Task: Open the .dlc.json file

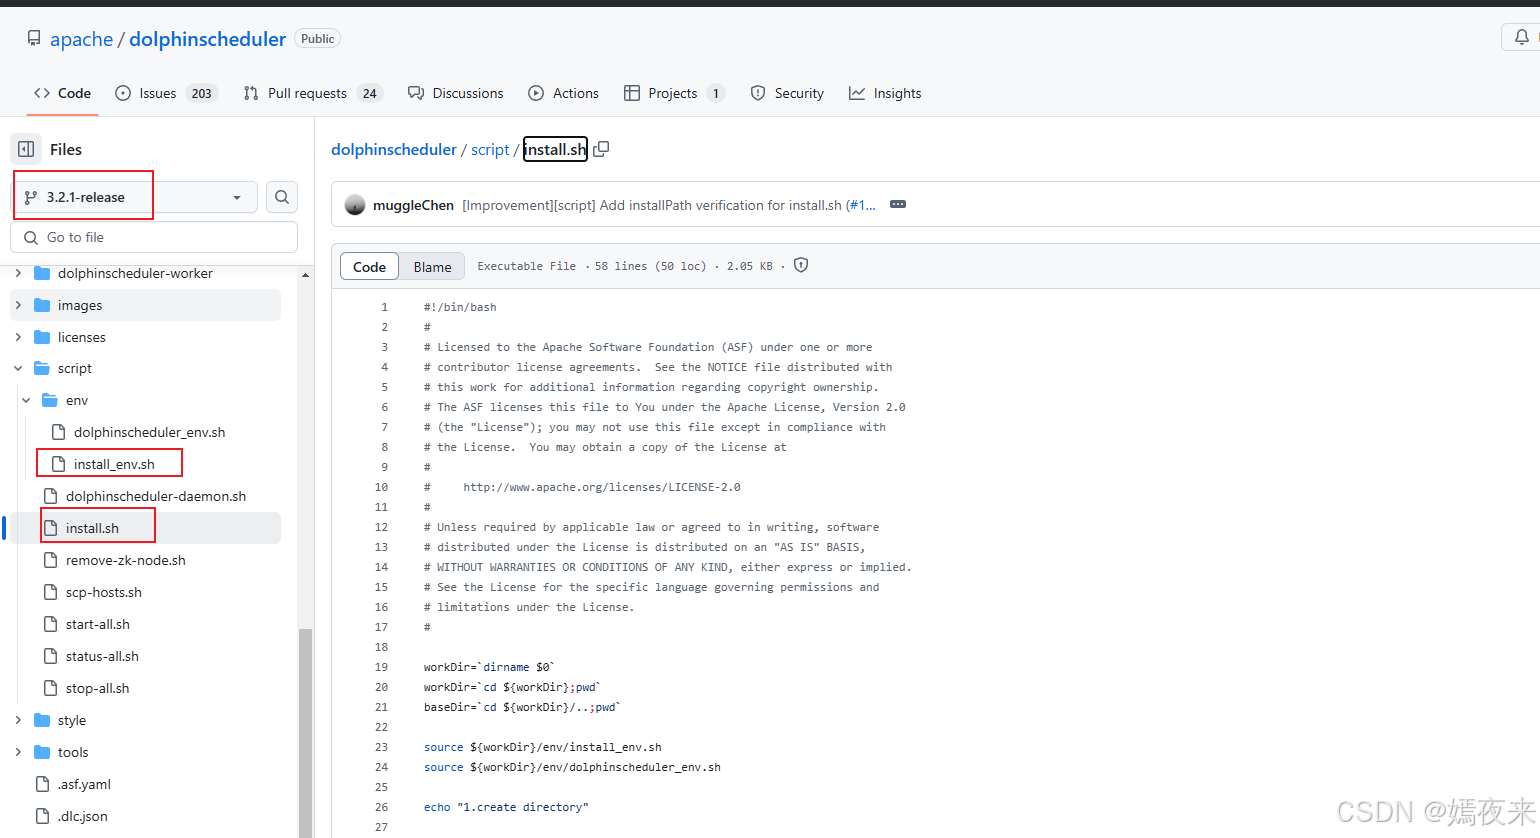Action: (x=82, y=816)
